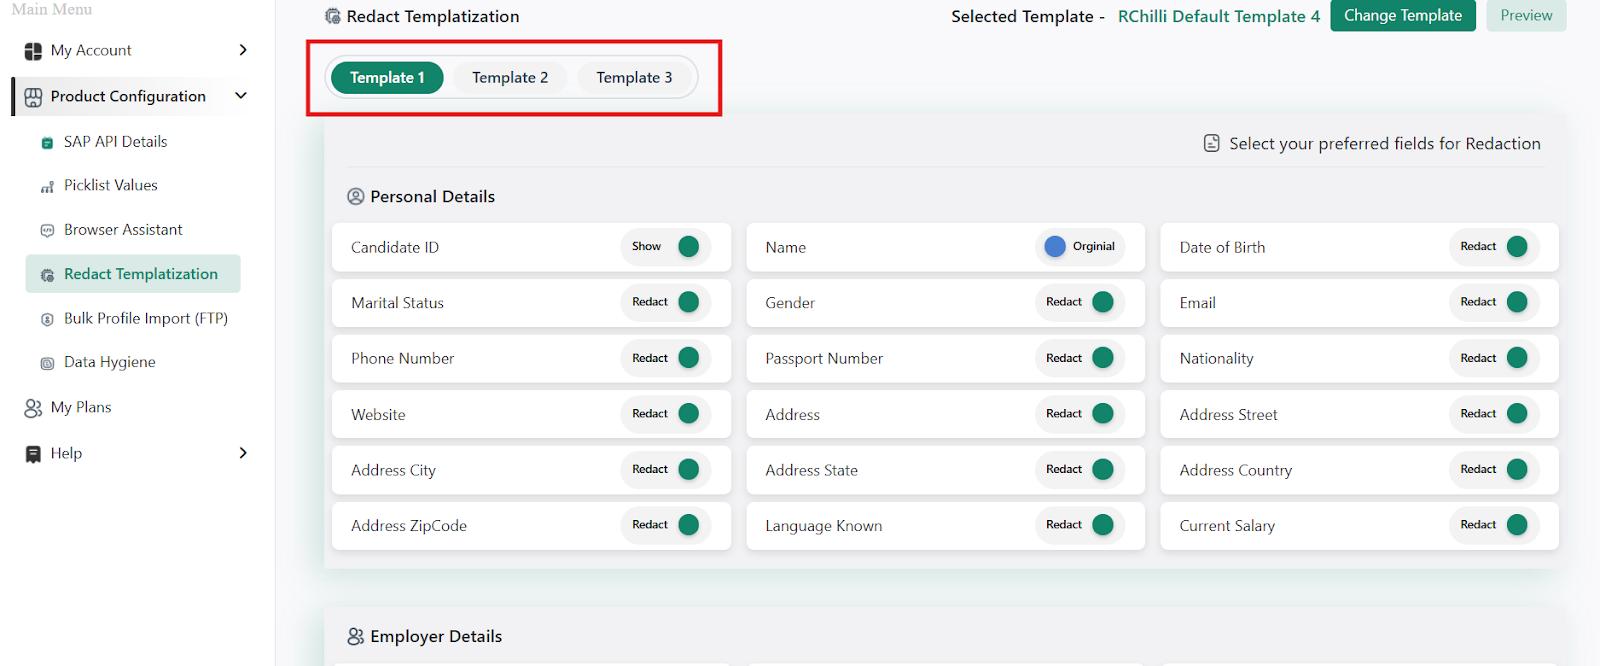This screenshot has height=666, width=1600.
Task: Open the template Preview button
Action: tap(1525, 16)
